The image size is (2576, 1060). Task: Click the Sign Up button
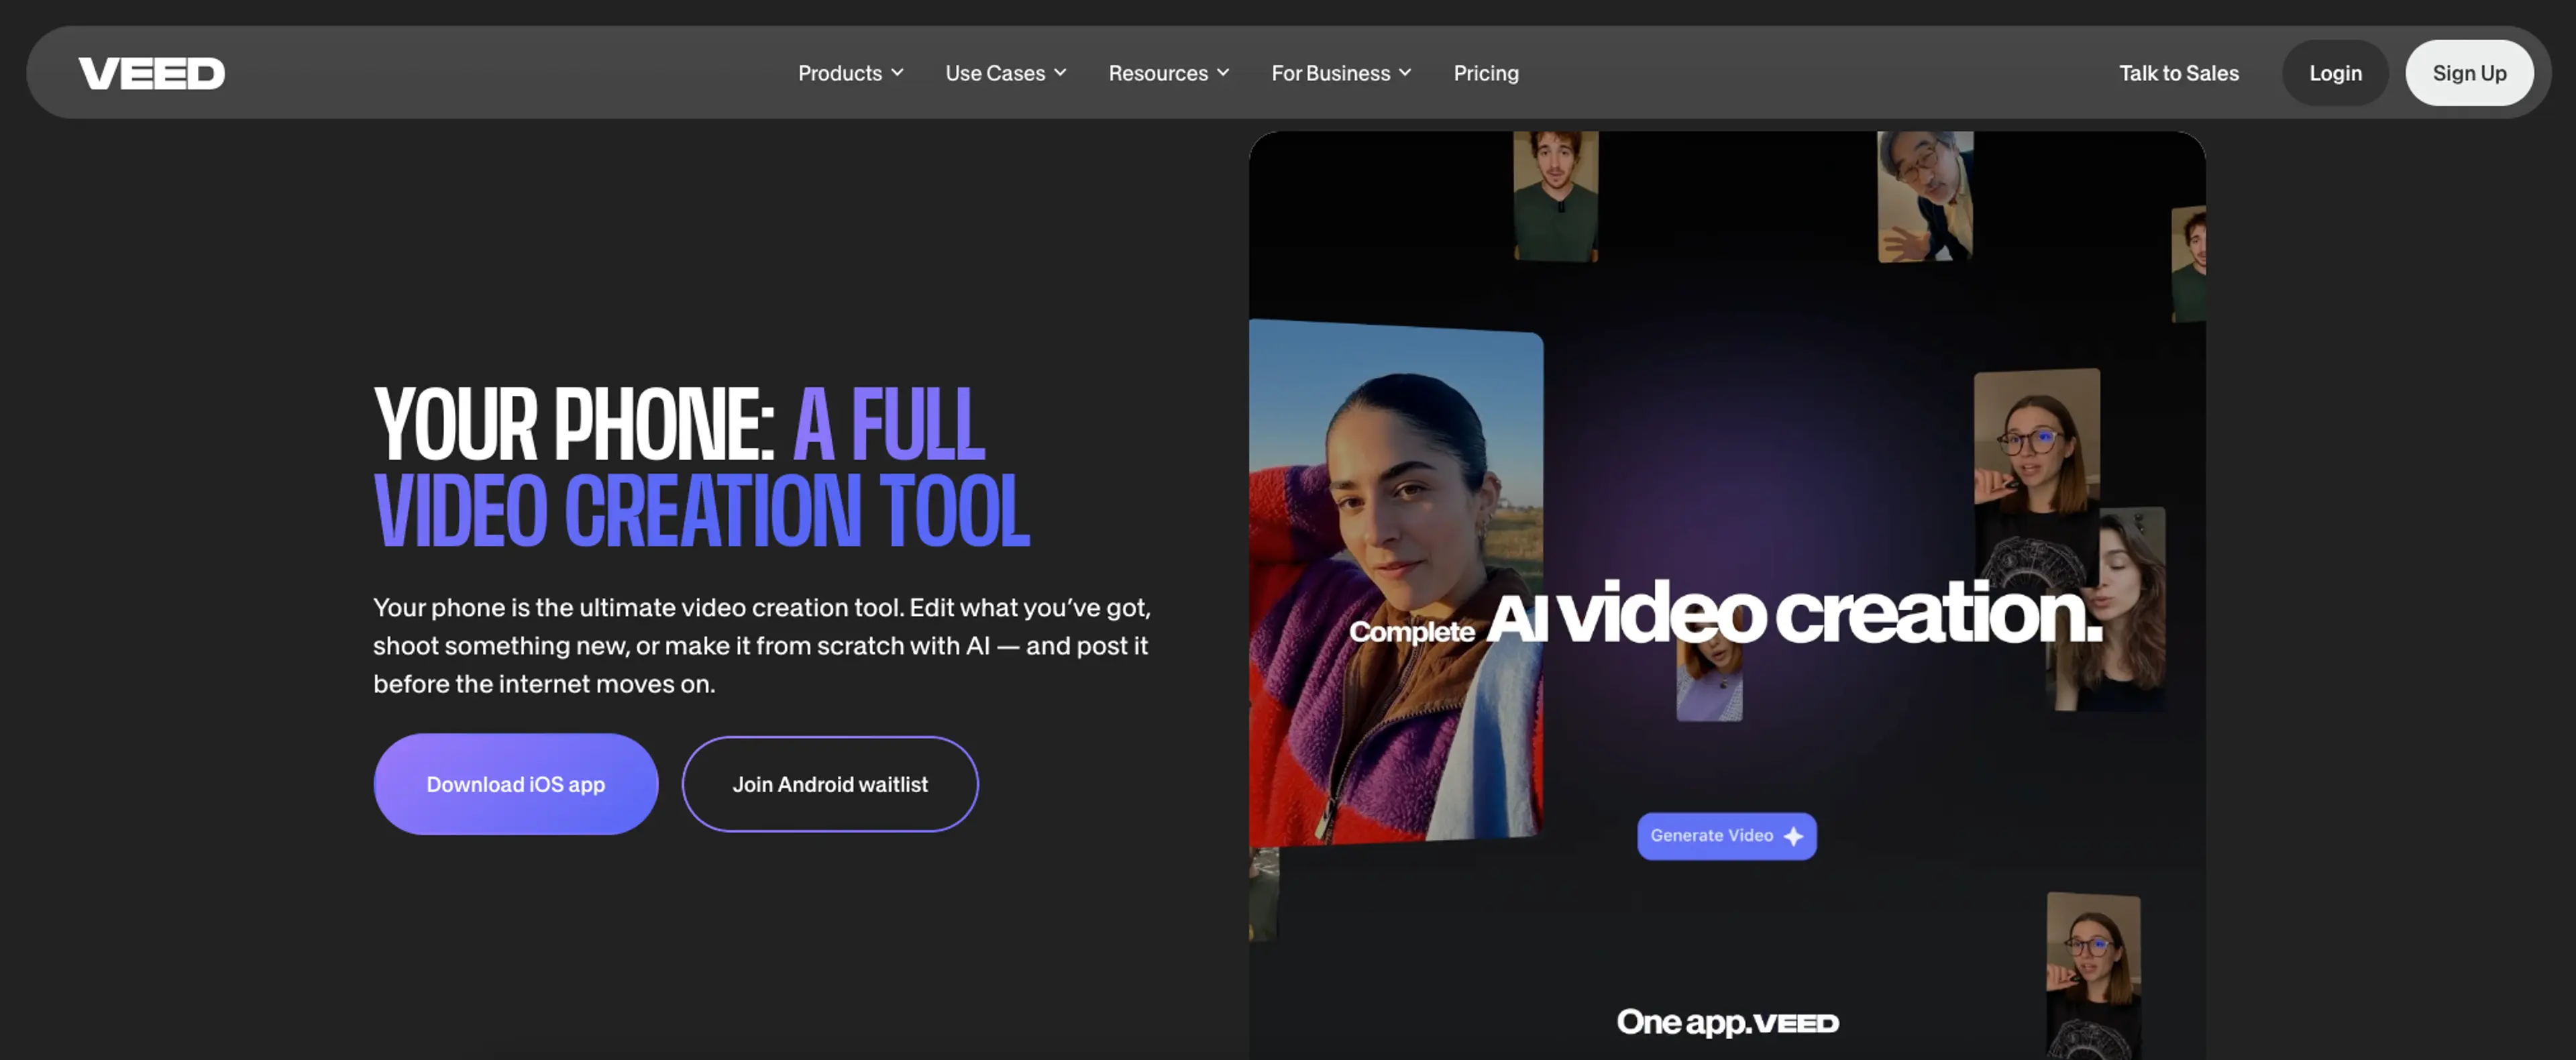(2469, 73)
